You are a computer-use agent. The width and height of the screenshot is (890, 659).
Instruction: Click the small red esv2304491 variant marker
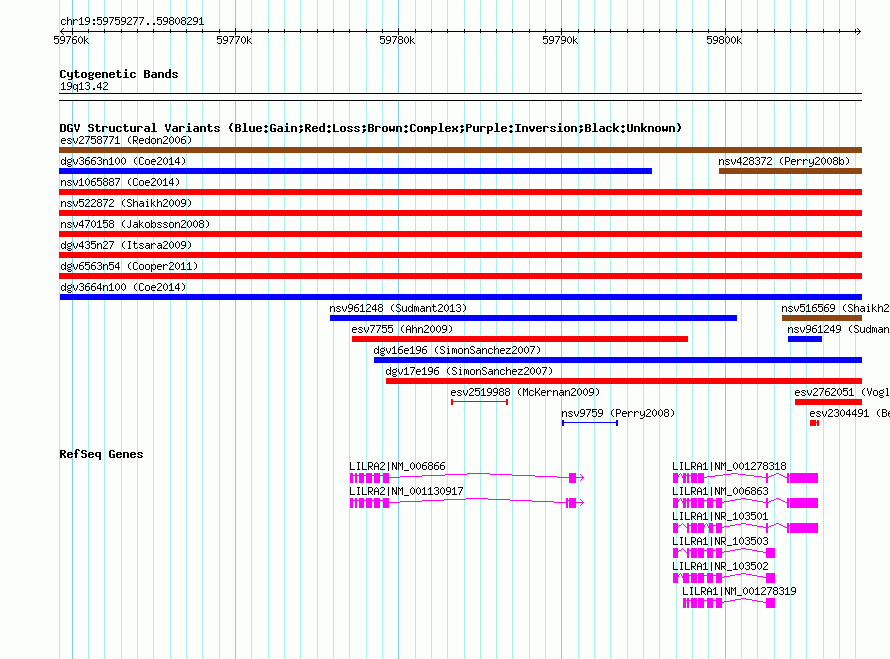point(814,423)
